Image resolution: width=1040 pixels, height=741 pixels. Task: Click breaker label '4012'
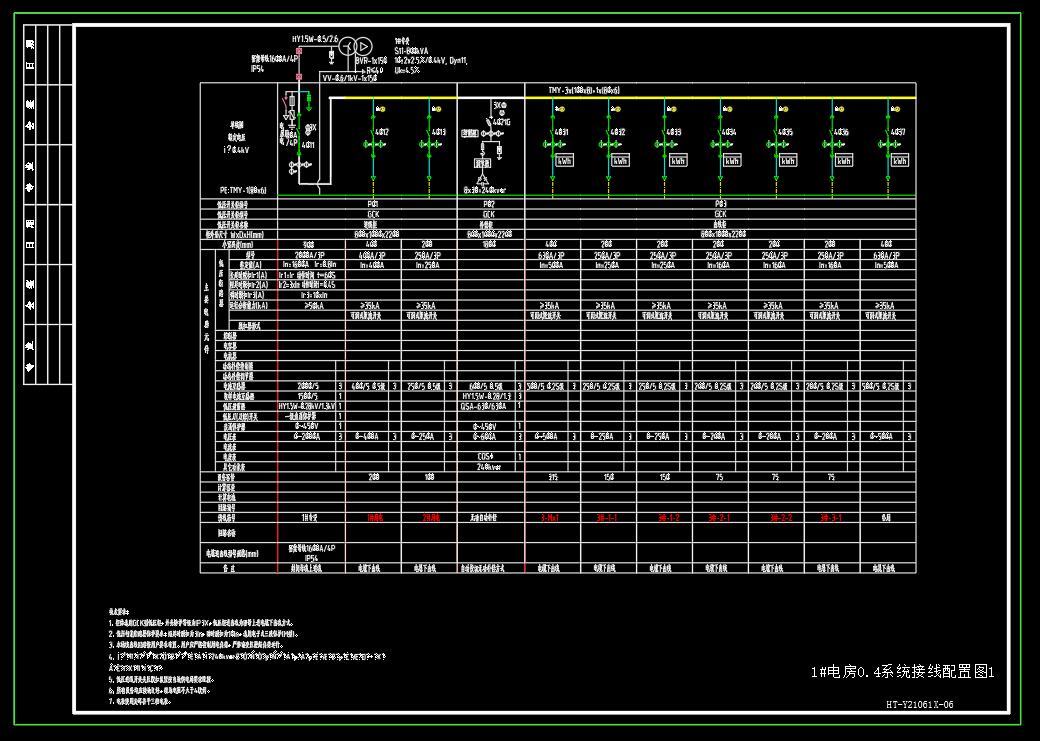click(x=383, y=132)
